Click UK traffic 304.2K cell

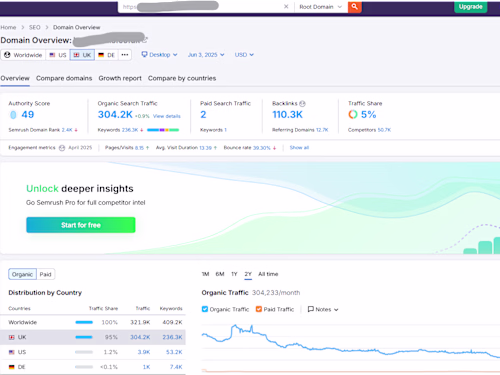click(140, 337)
